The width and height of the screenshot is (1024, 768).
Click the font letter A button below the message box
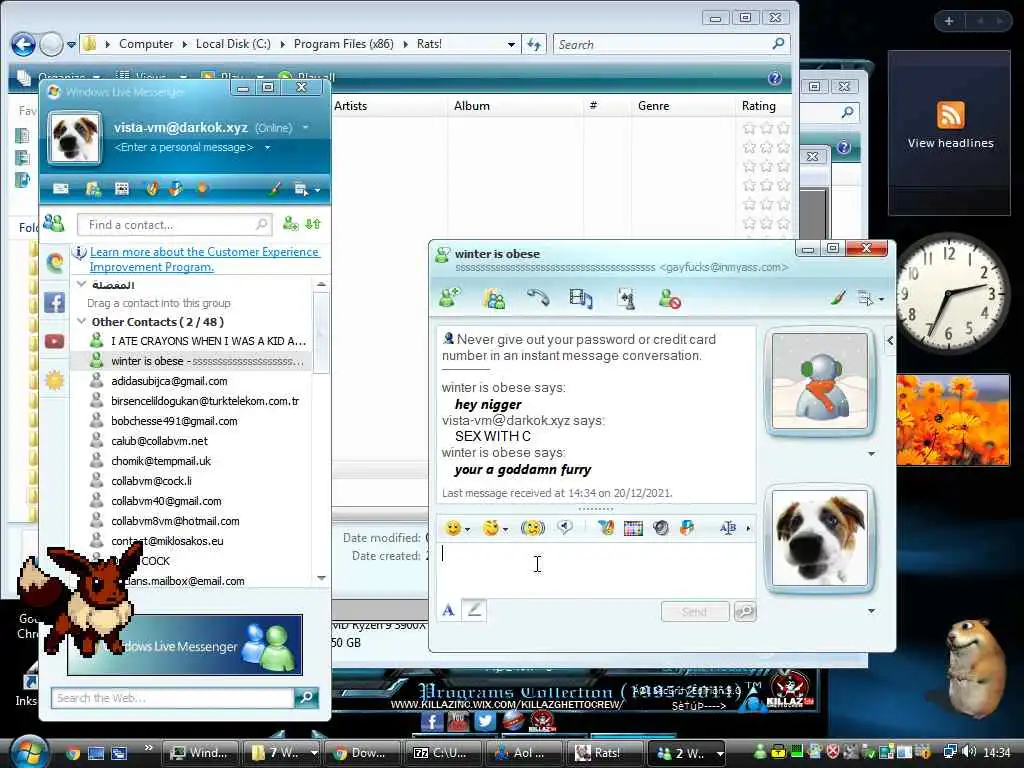pos(448,611)
